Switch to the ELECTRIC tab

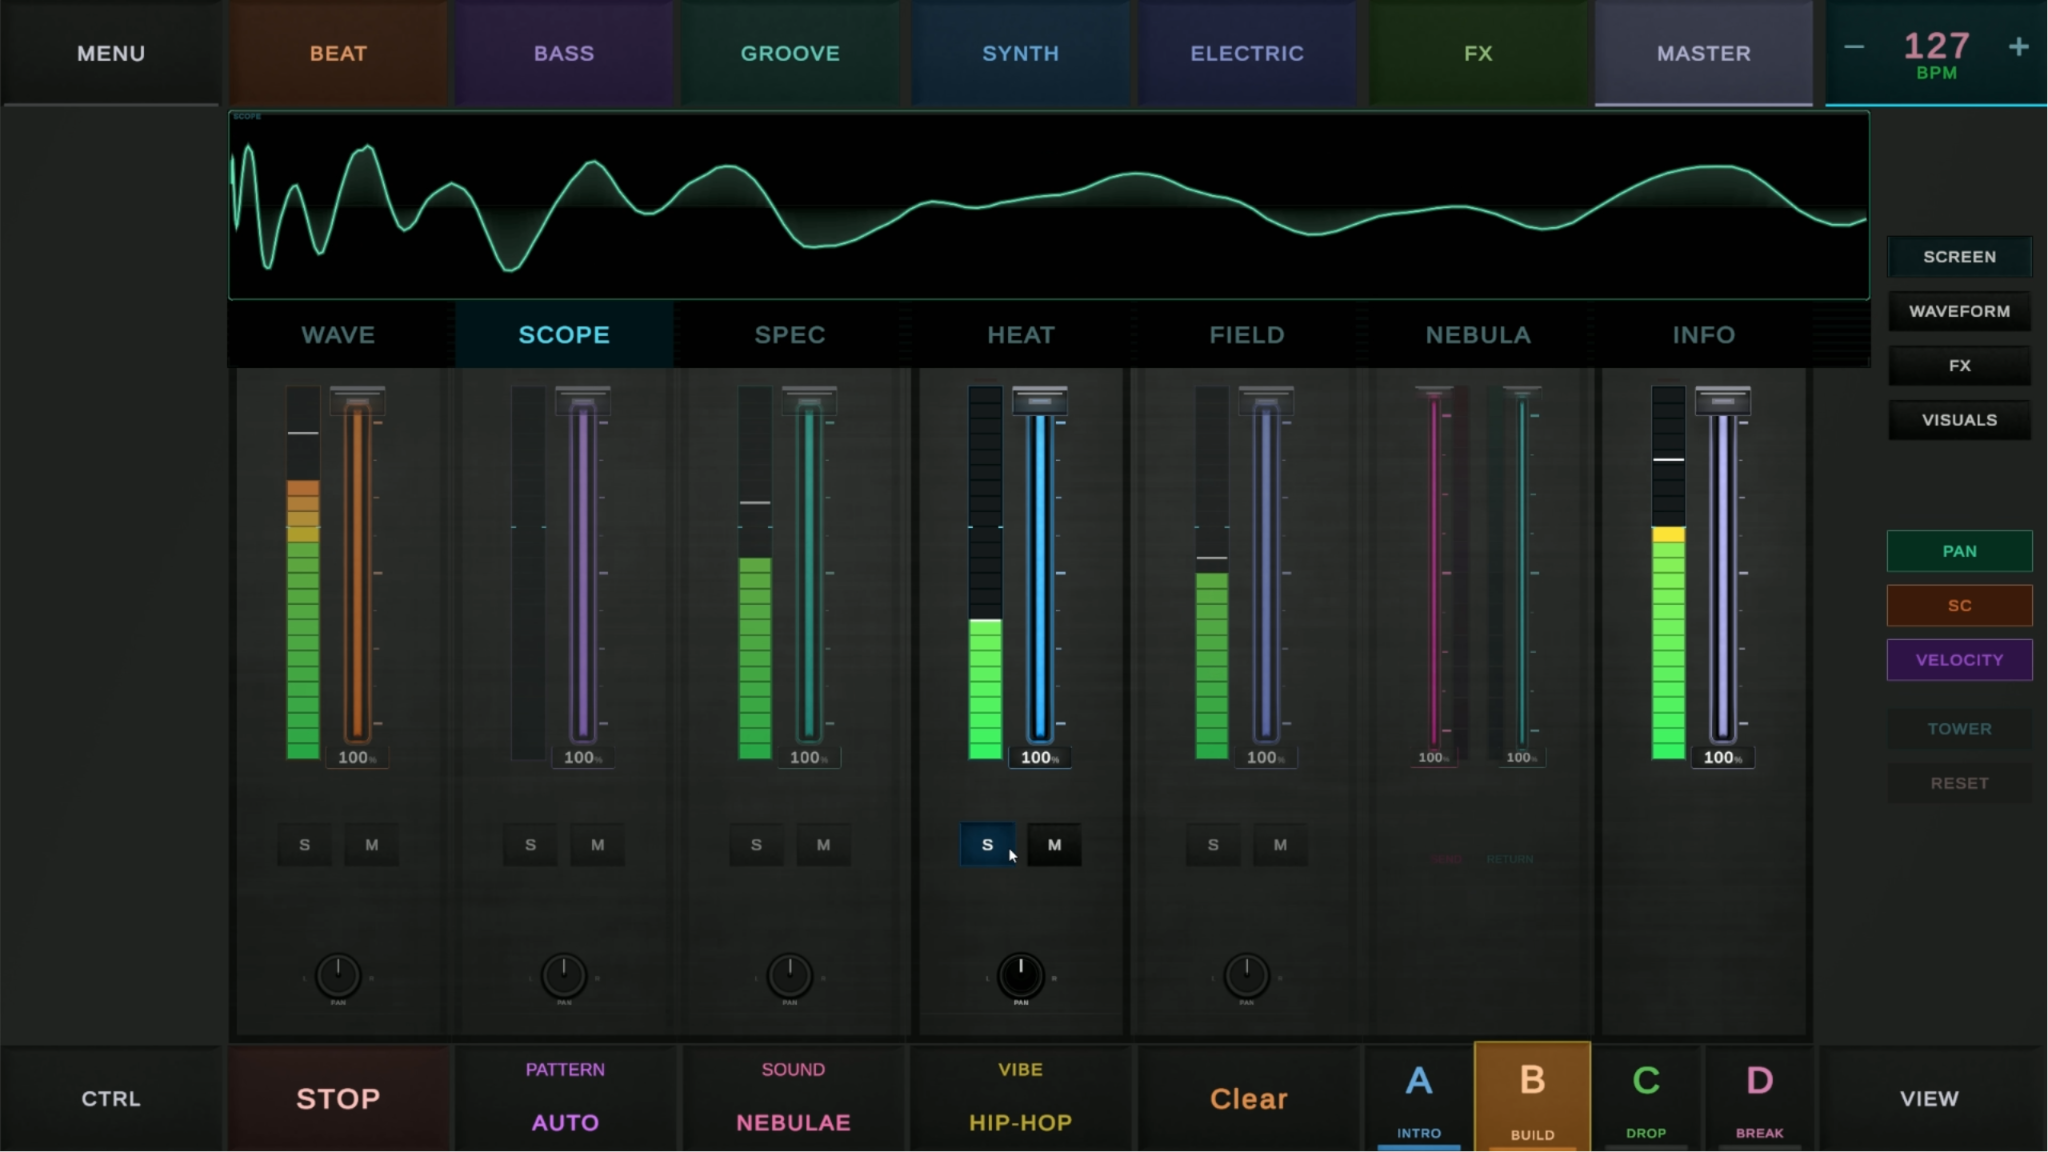(x=1247, y=53)
